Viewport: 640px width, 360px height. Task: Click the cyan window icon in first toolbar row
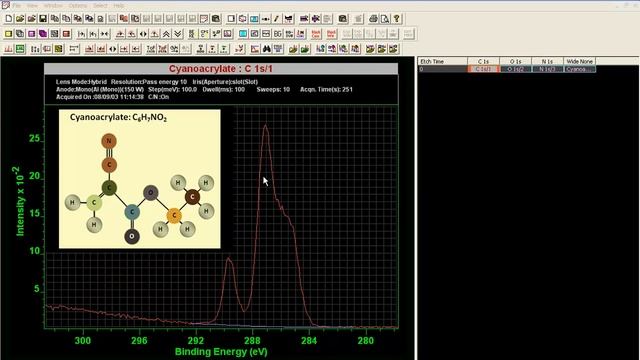254,18
